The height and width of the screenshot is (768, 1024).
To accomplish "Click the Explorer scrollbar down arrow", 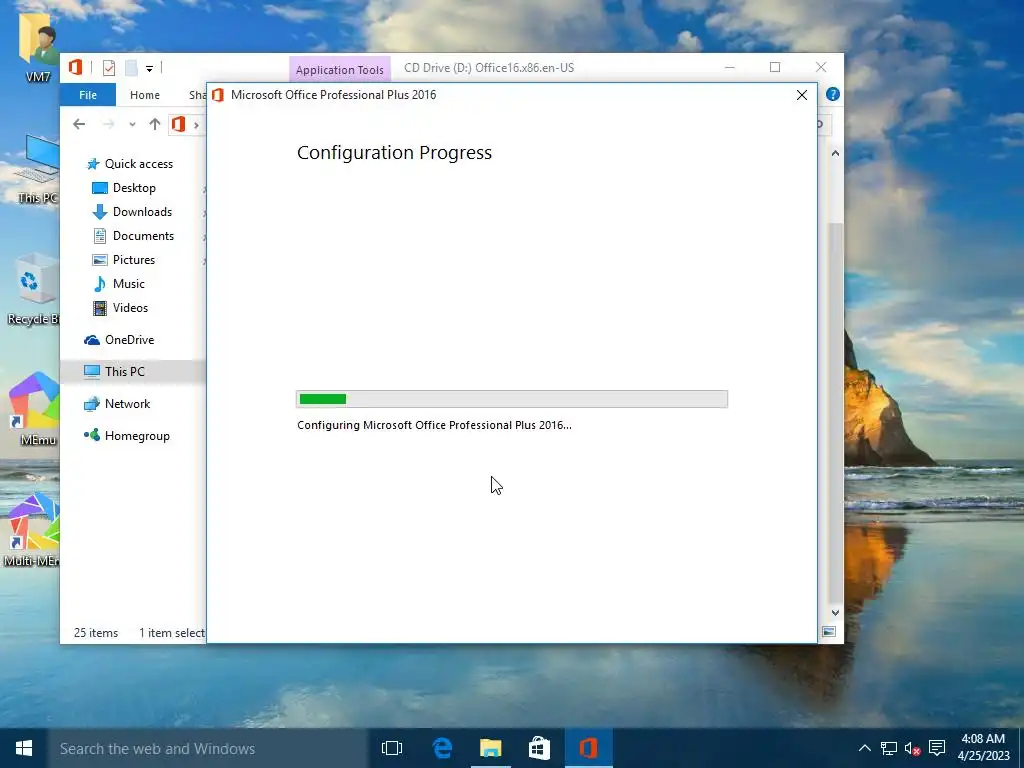I will (x=835, y=613).
